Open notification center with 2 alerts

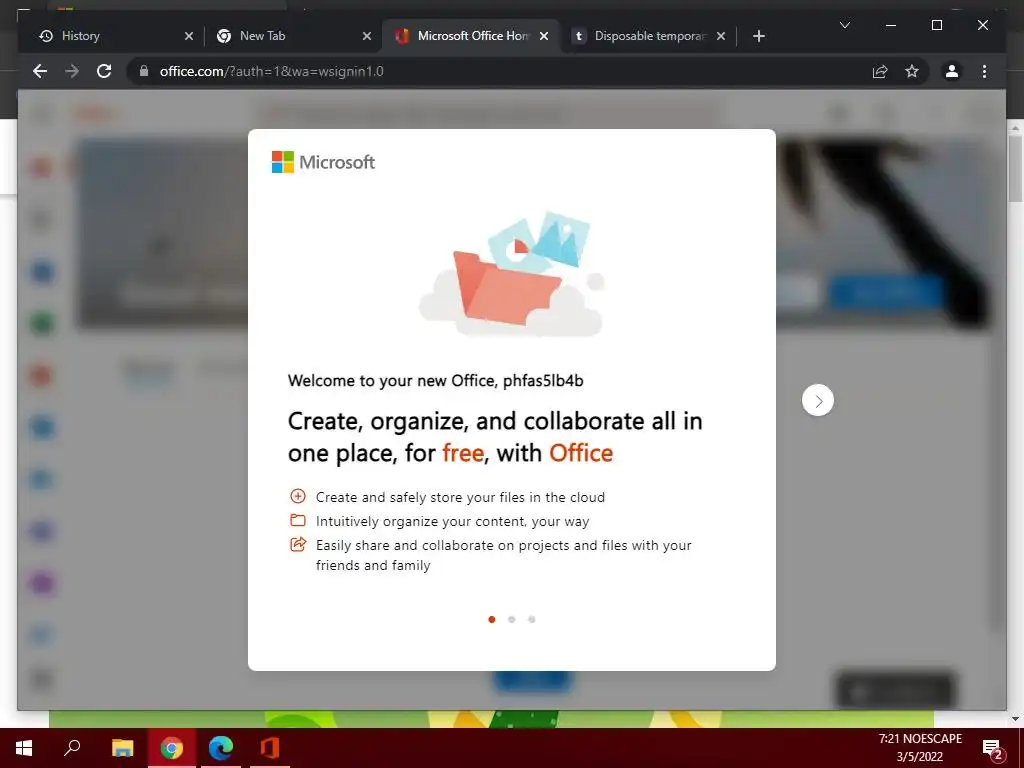993,749
